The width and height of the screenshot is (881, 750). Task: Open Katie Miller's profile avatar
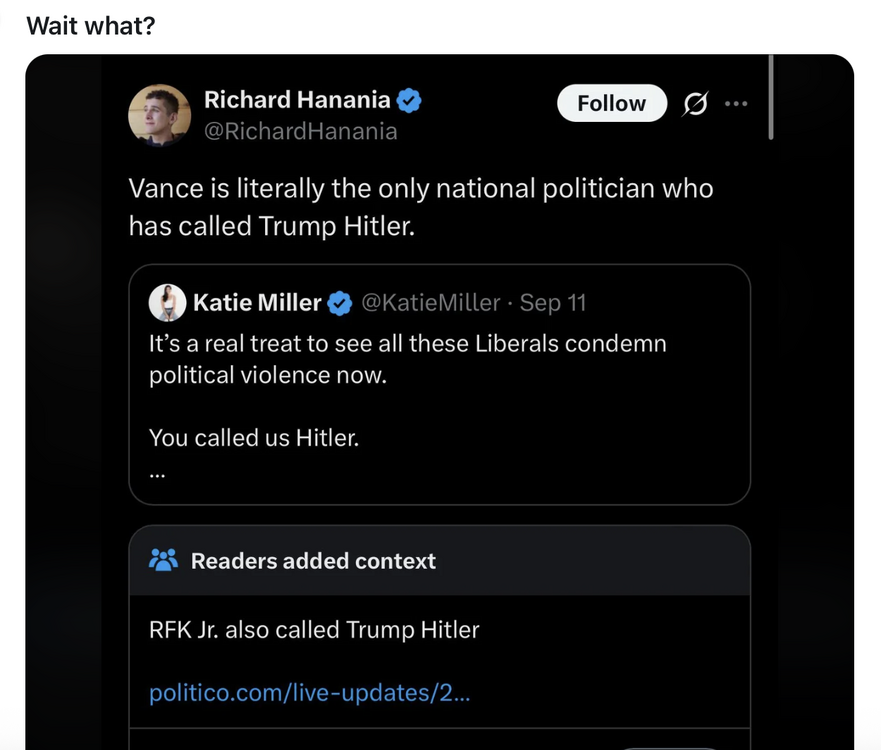(167, 302)
